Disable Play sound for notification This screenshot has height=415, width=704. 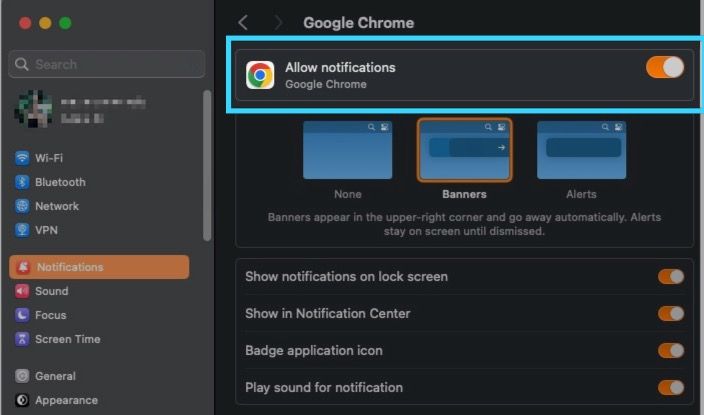tap(671, 387)
